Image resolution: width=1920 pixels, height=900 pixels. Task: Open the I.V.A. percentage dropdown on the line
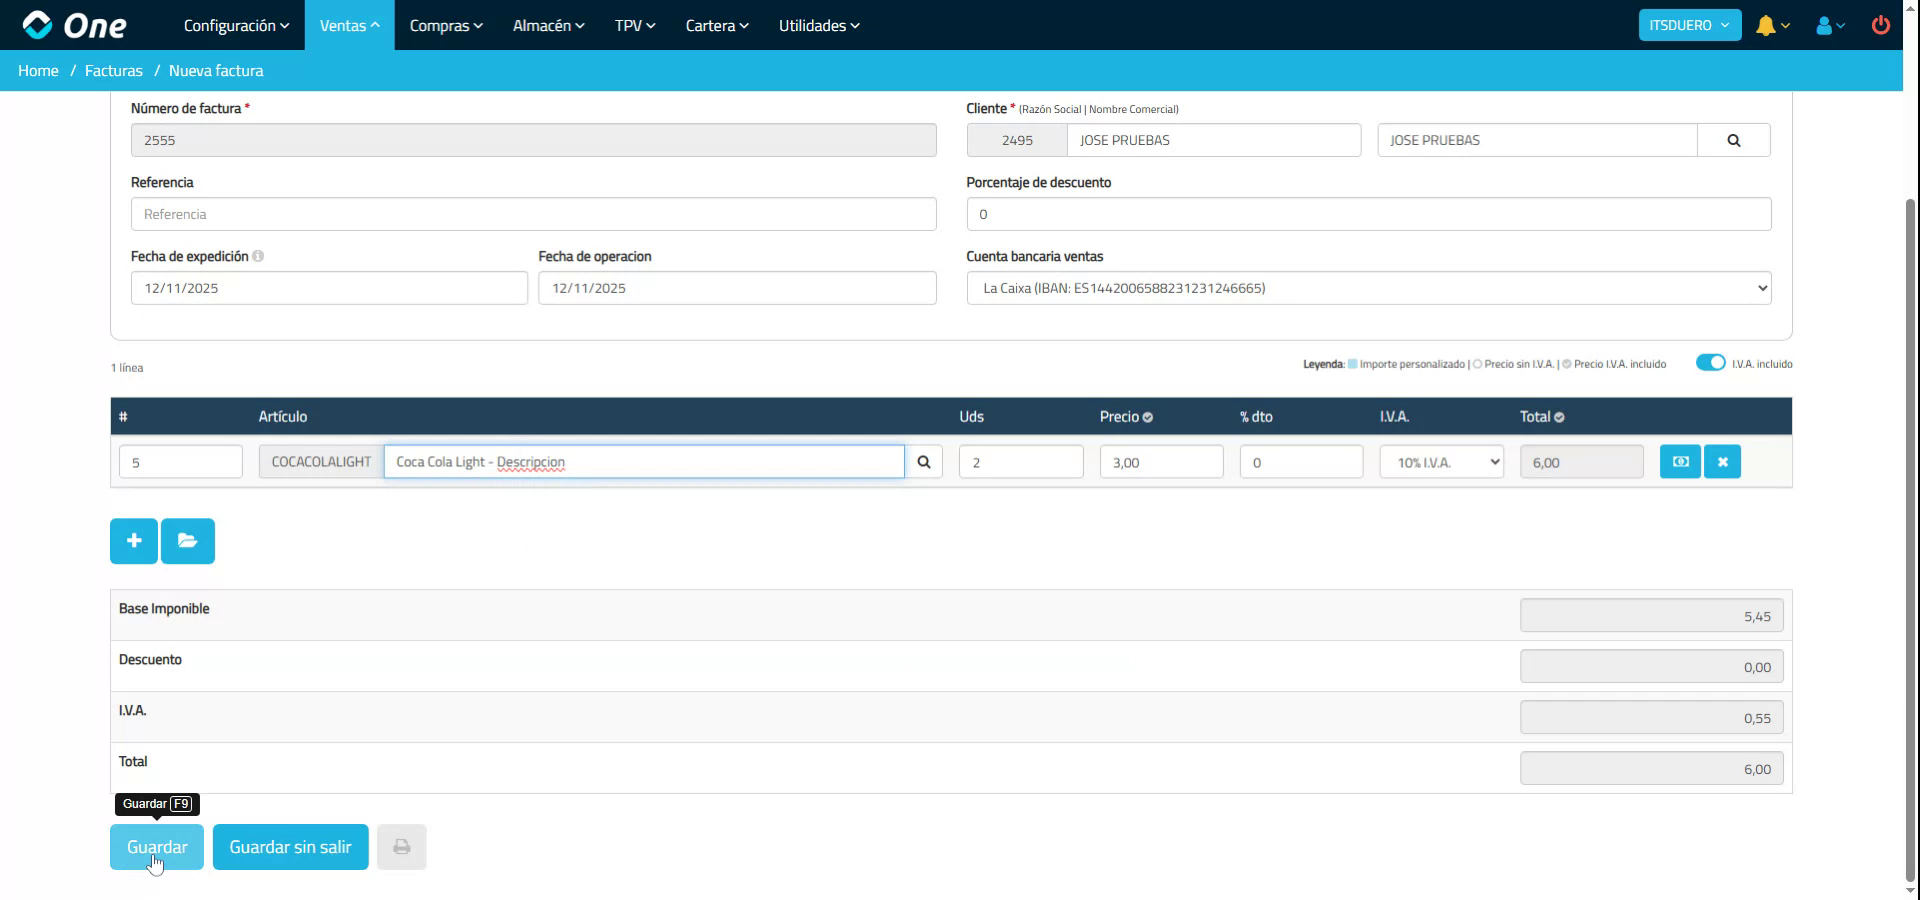(1440, 462)
